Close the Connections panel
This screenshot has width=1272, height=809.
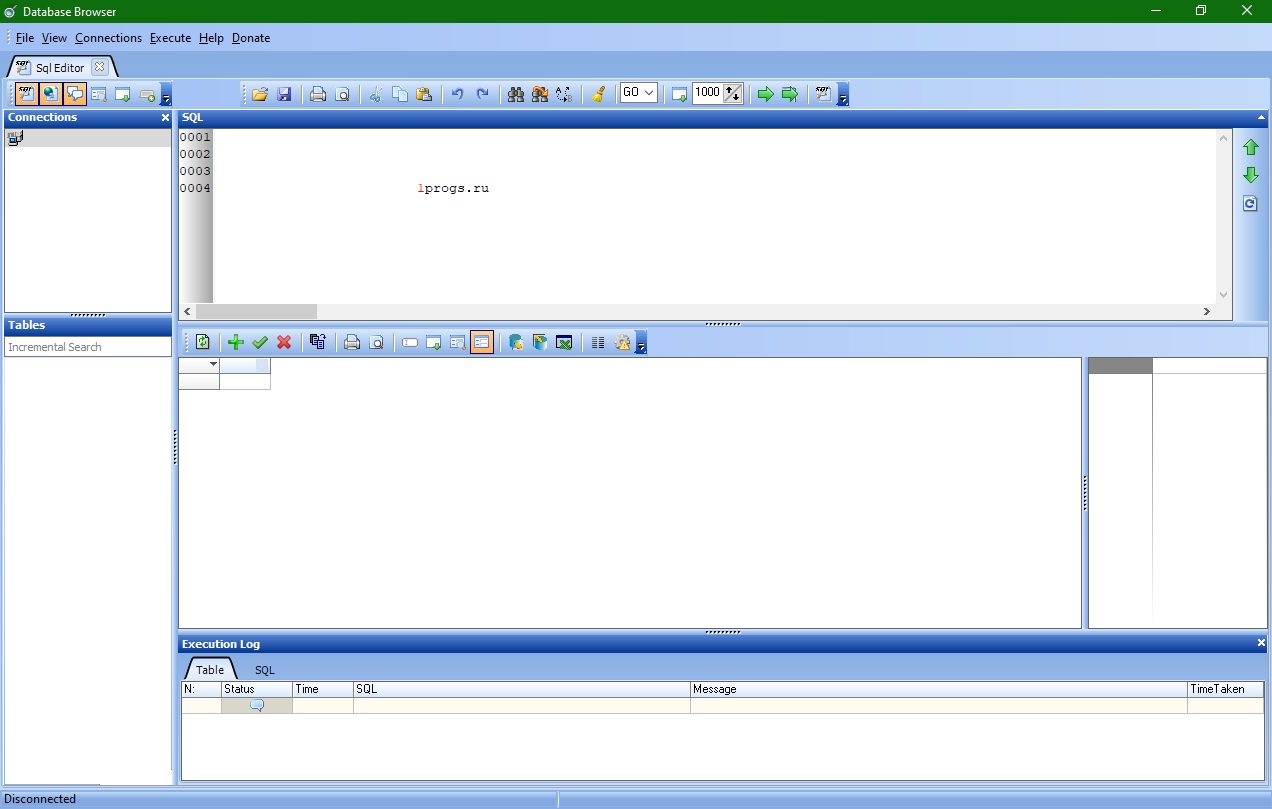pyautogui.click(x=165, y=117)
